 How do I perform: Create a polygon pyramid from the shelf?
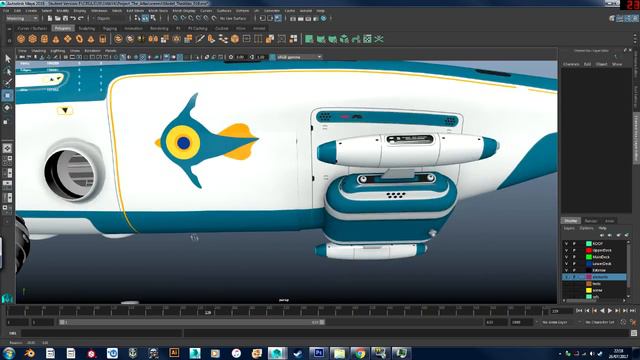pos(91,39)
